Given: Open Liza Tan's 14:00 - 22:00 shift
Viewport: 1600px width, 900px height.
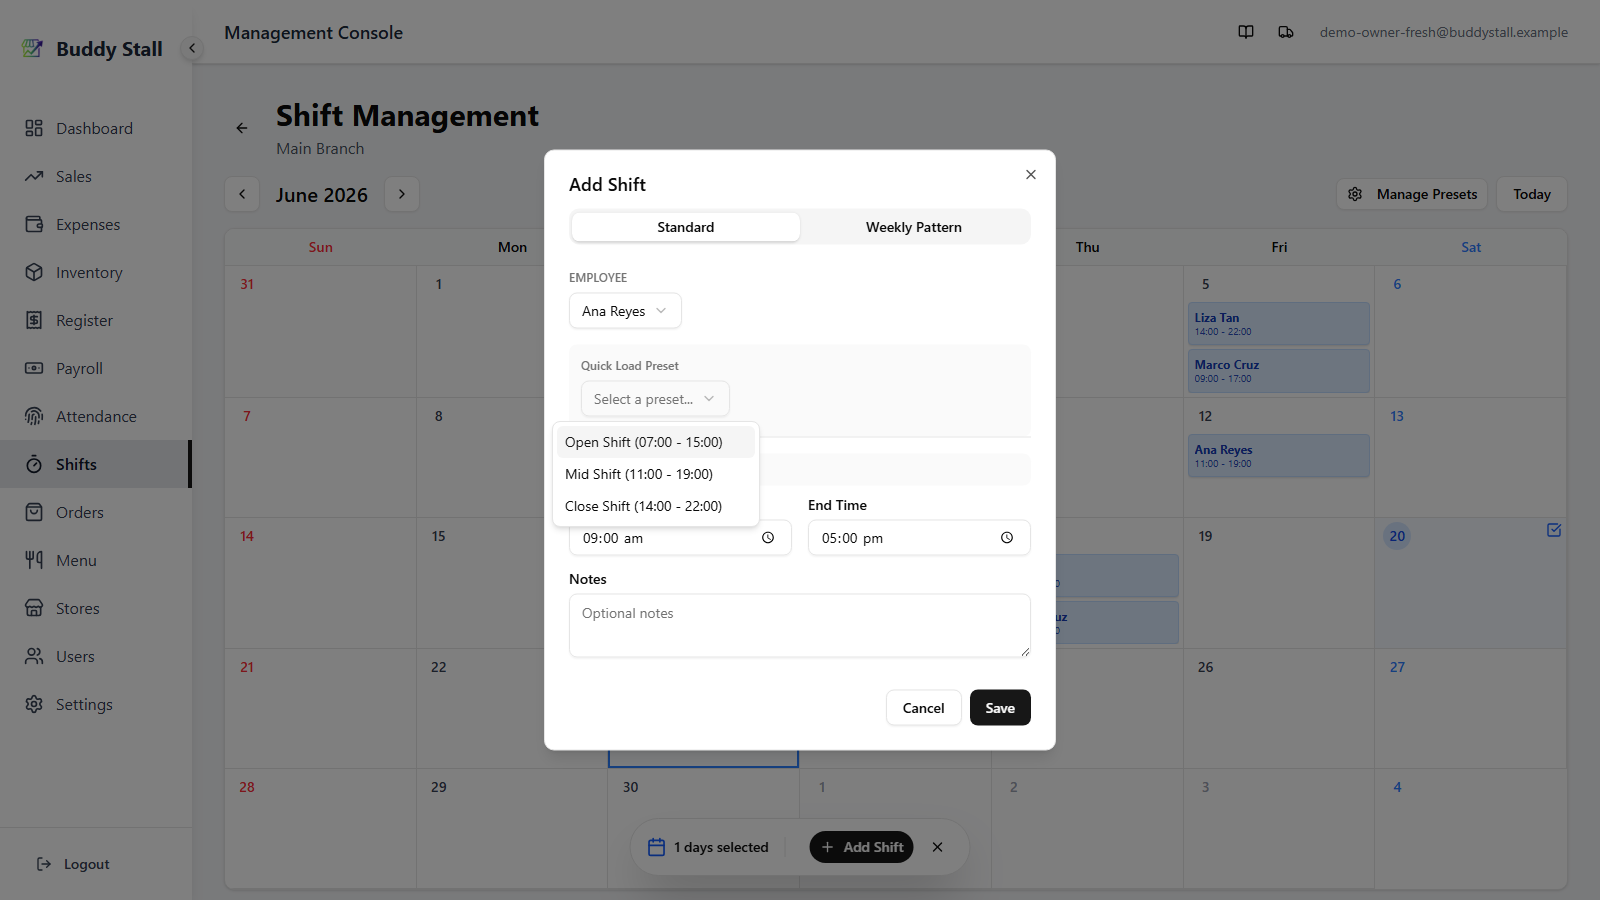Looking at the screenshot, I should (1279, 324).
